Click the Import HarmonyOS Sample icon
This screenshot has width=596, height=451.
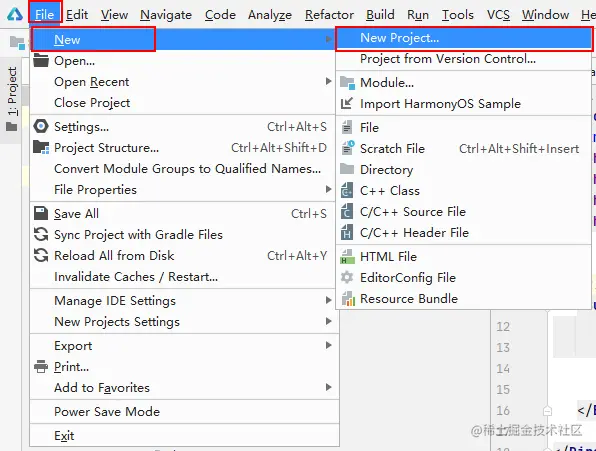[x=347, y=103]
